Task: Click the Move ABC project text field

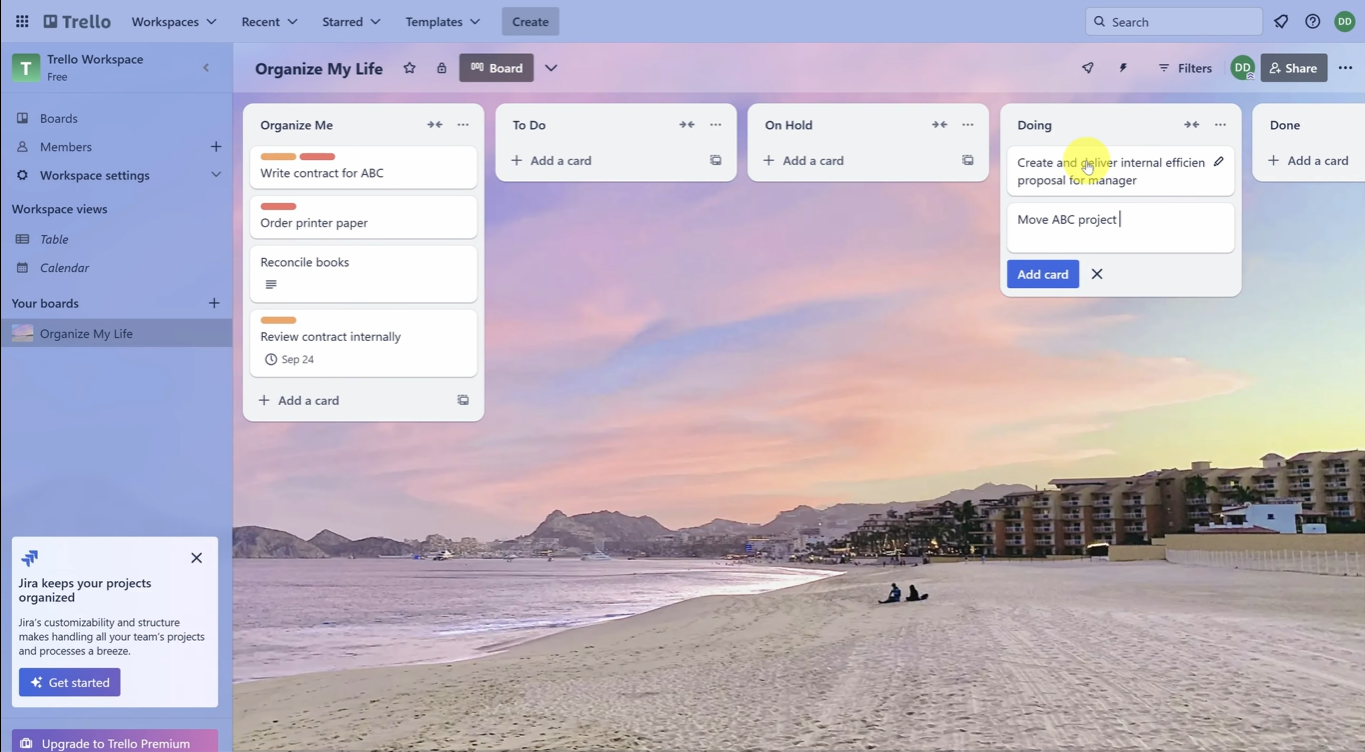Action: [x=1120, y=228]
